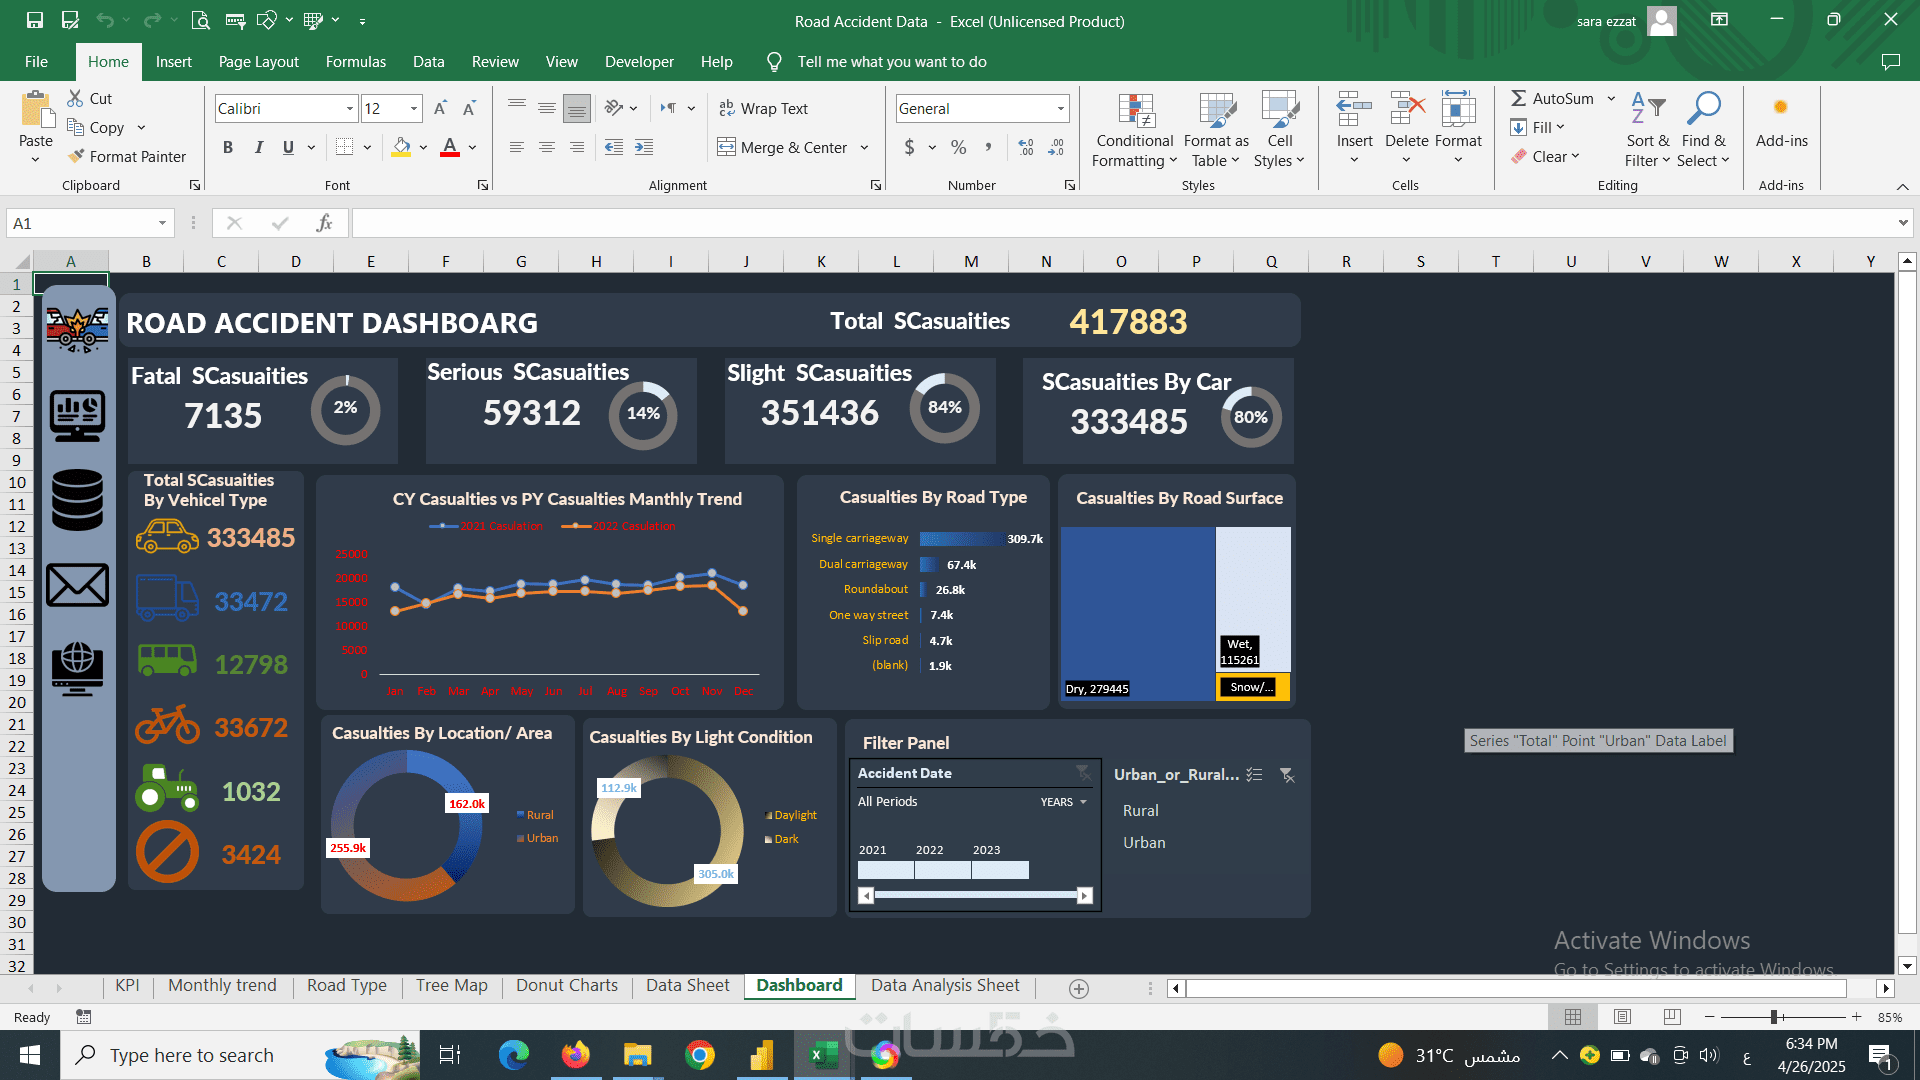The height and width of the screenshot is (1080, 1920).
Task: Click the Merge & Center icon
Action: pyautogui.click(x=726, y=148)
